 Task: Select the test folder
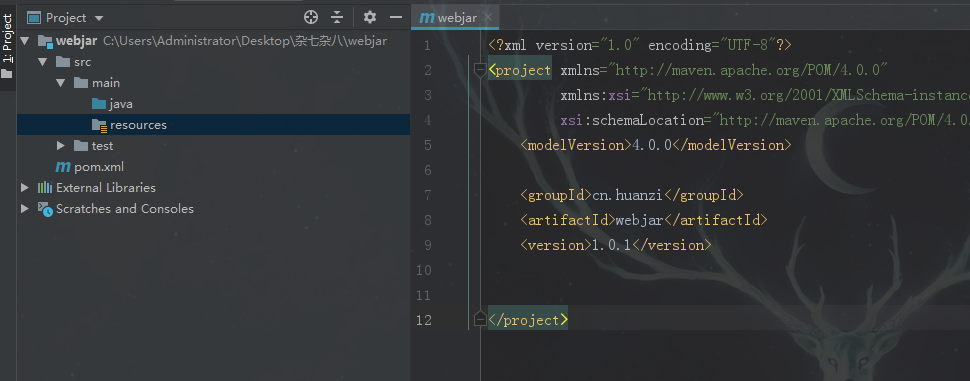point(102,146)
